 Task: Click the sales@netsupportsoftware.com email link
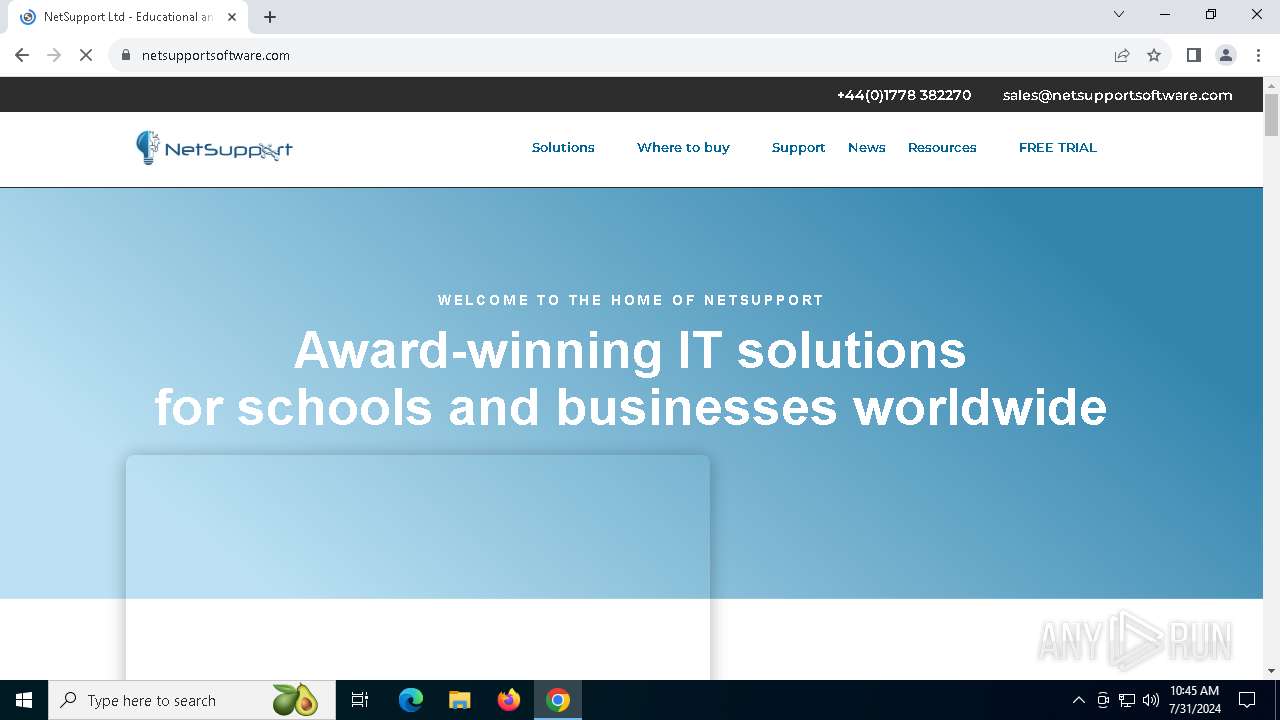pos(1118,95)
